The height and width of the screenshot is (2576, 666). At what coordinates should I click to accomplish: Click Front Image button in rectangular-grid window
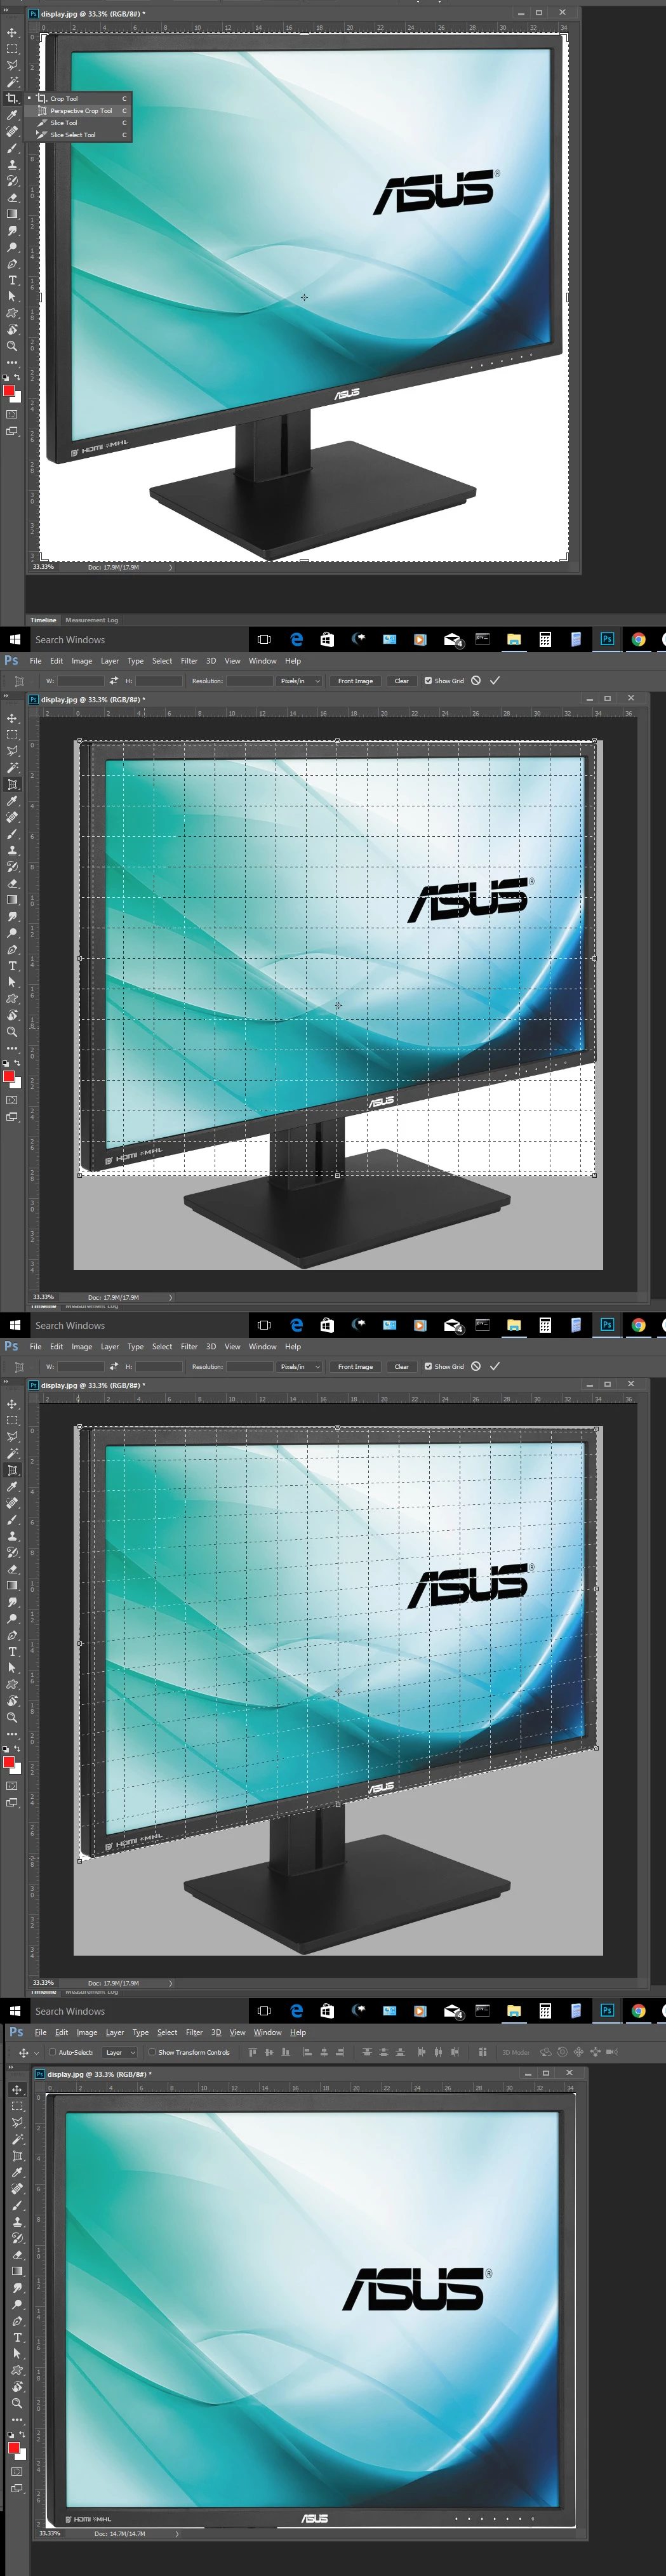click(355, 681)
